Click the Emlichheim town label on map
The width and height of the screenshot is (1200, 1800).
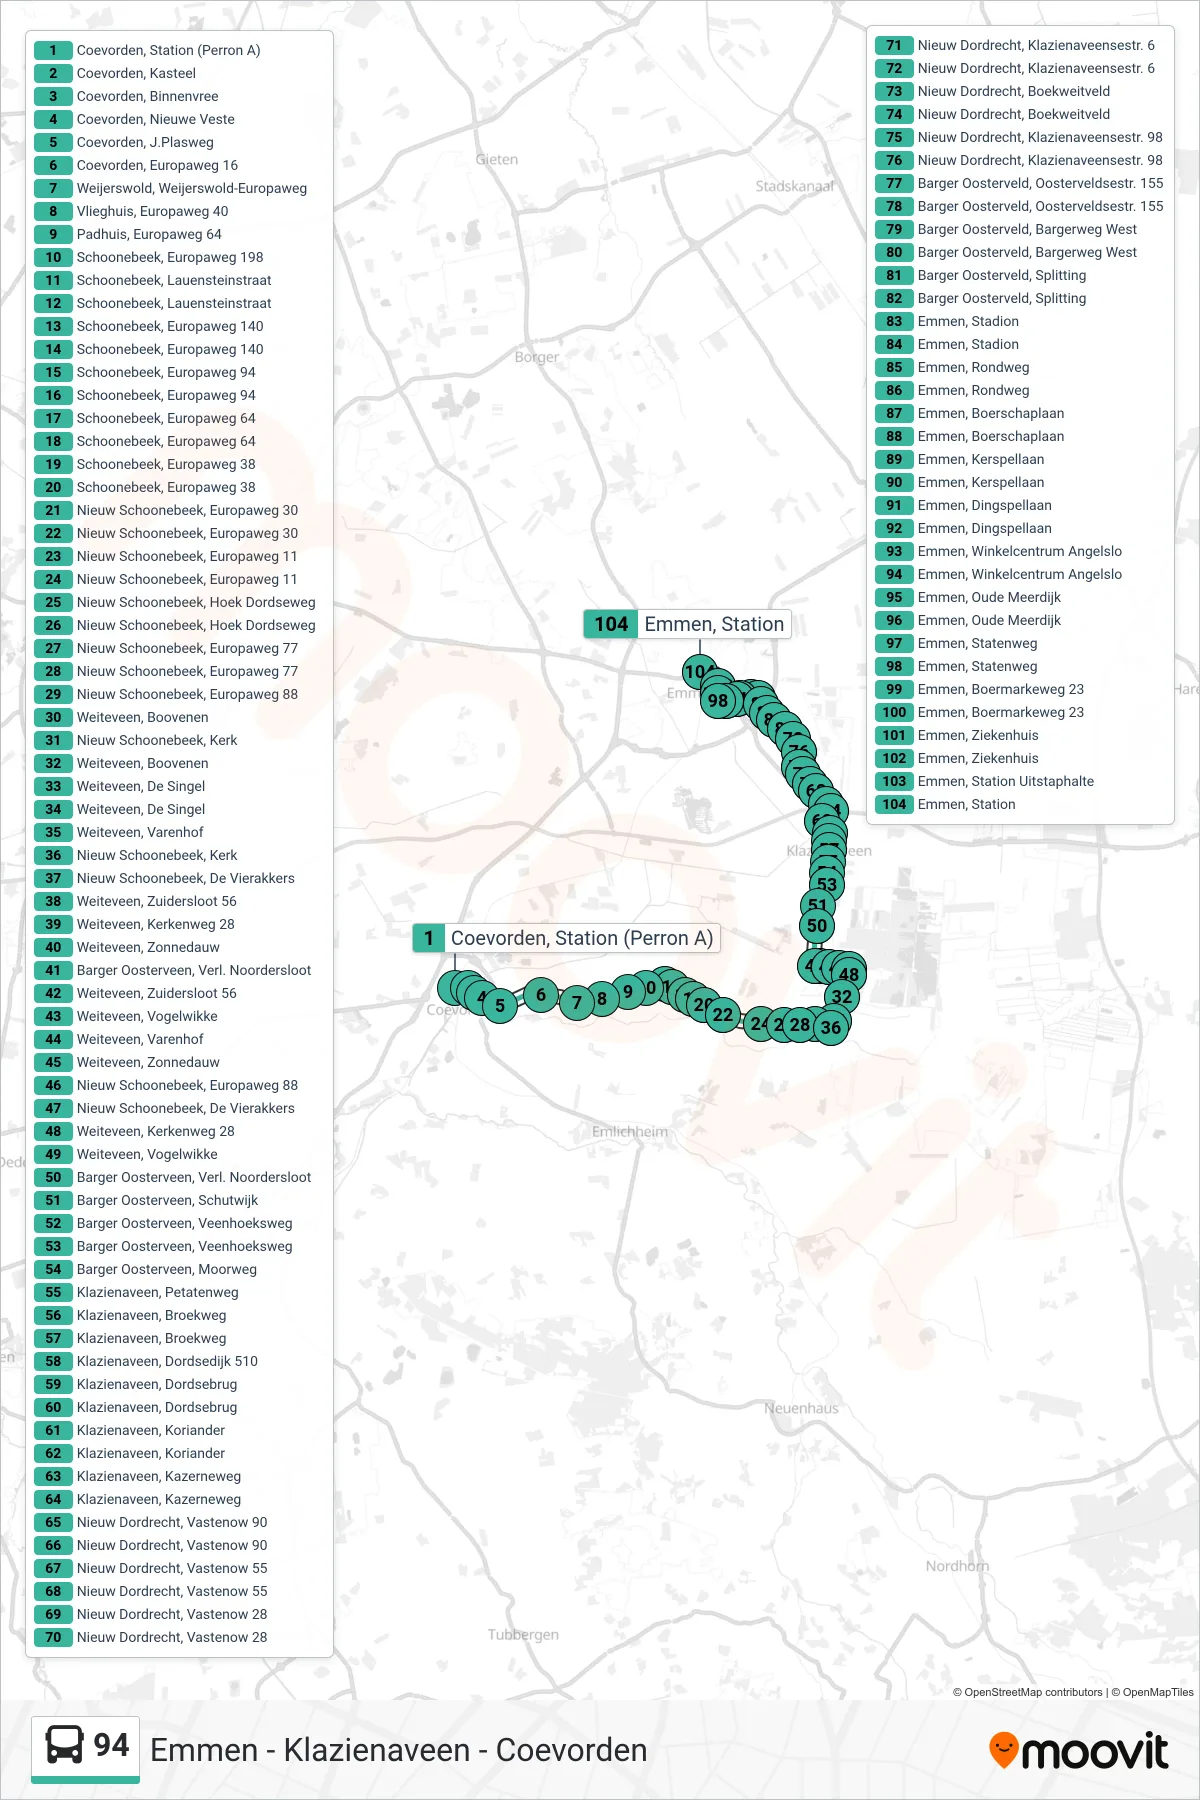630,1131
